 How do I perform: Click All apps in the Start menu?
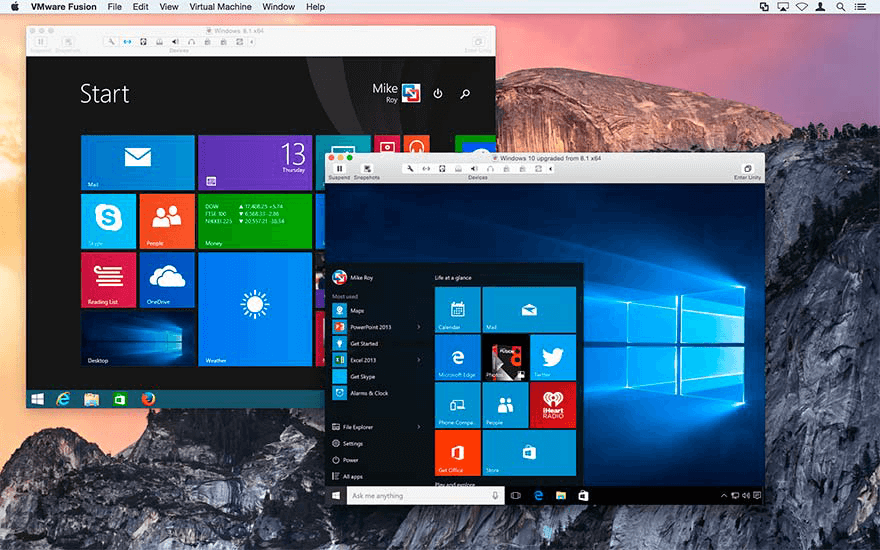pyautogui.click(x=352, y=476)
